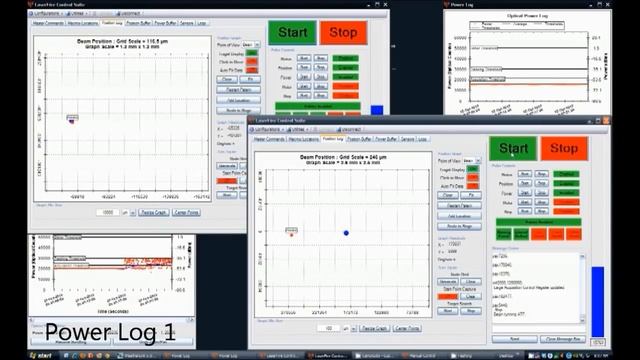Click graph size input field in front window
The width and height of the screenshot is (640, 360).
328,329
